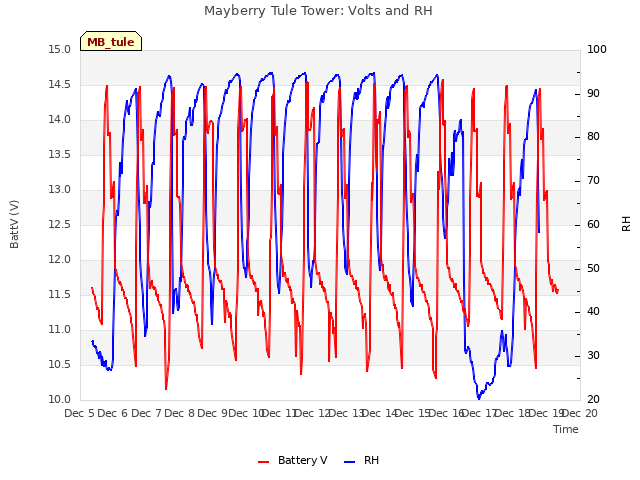Click the 11.5 left axis tick label

[x=60, y=295]
